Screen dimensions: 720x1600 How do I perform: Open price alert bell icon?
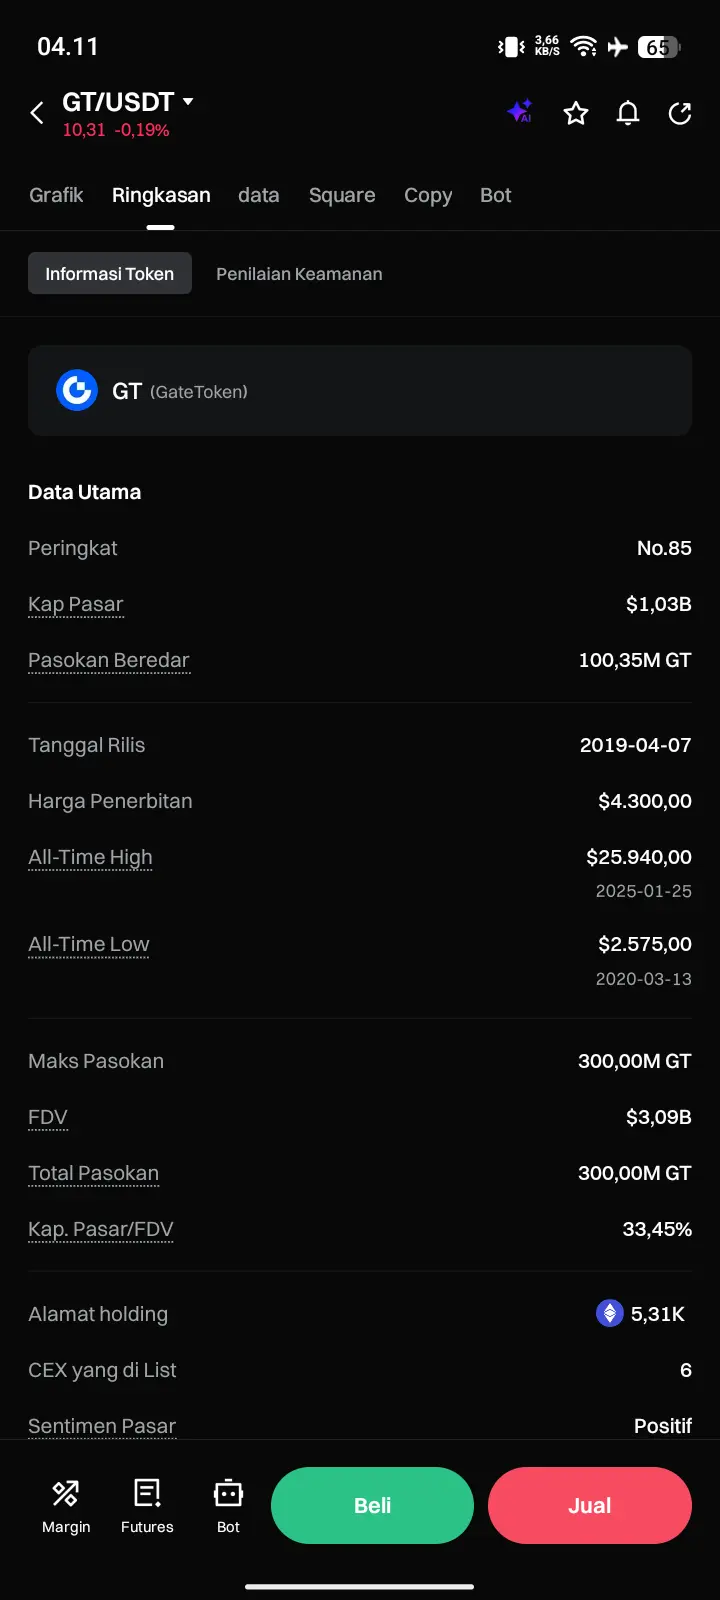point(628,113)
